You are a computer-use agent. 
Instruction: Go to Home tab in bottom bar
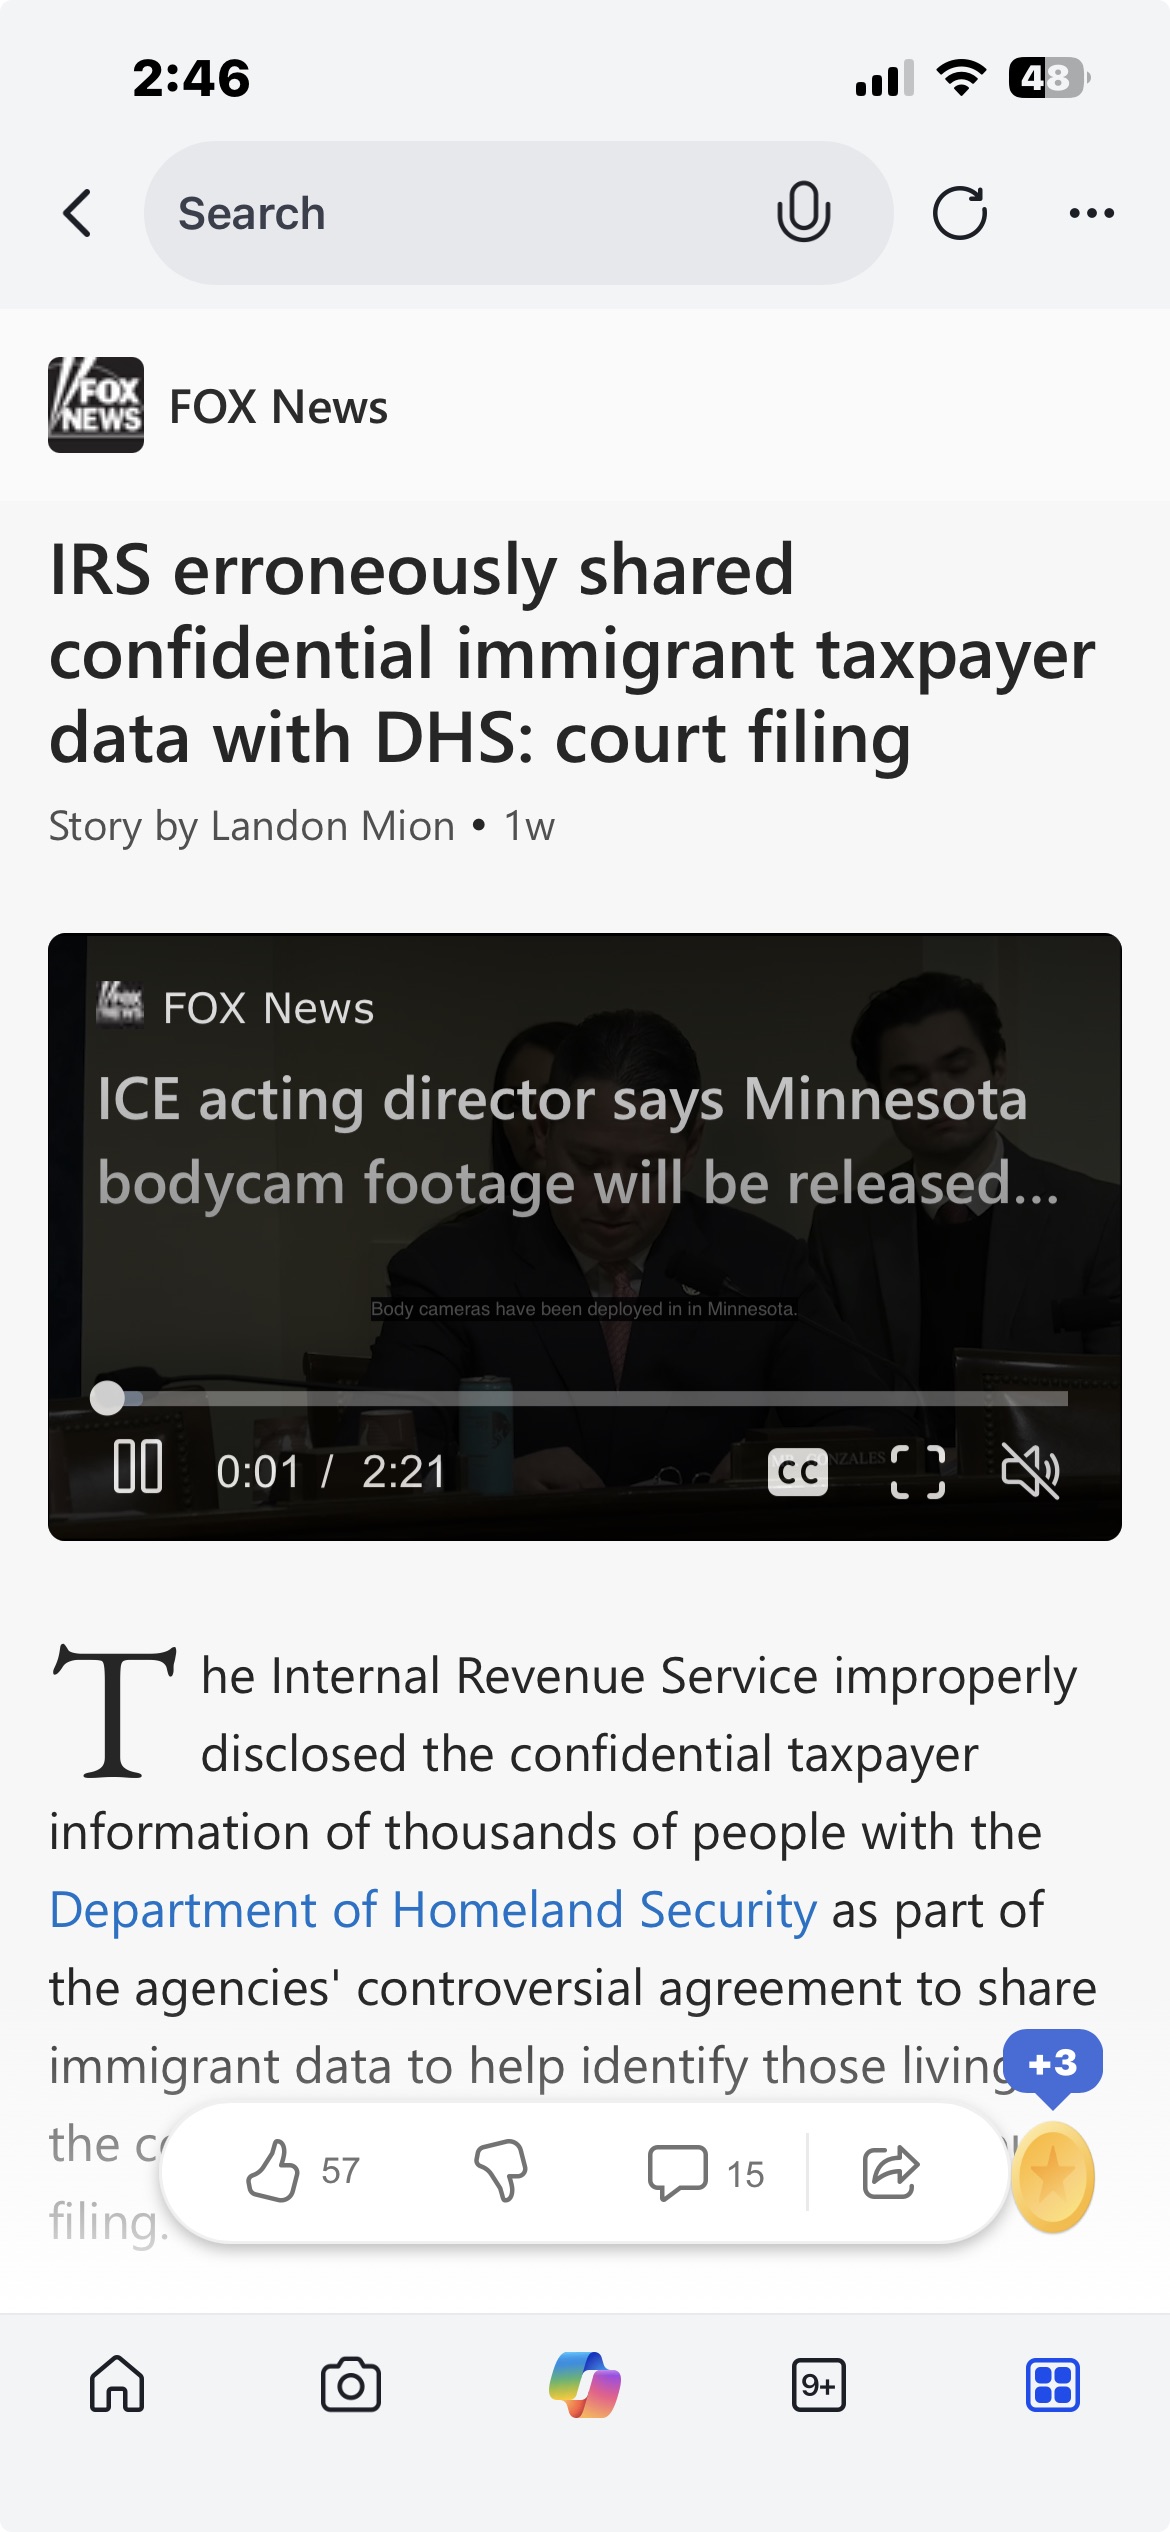click(x=117, y=2385)
